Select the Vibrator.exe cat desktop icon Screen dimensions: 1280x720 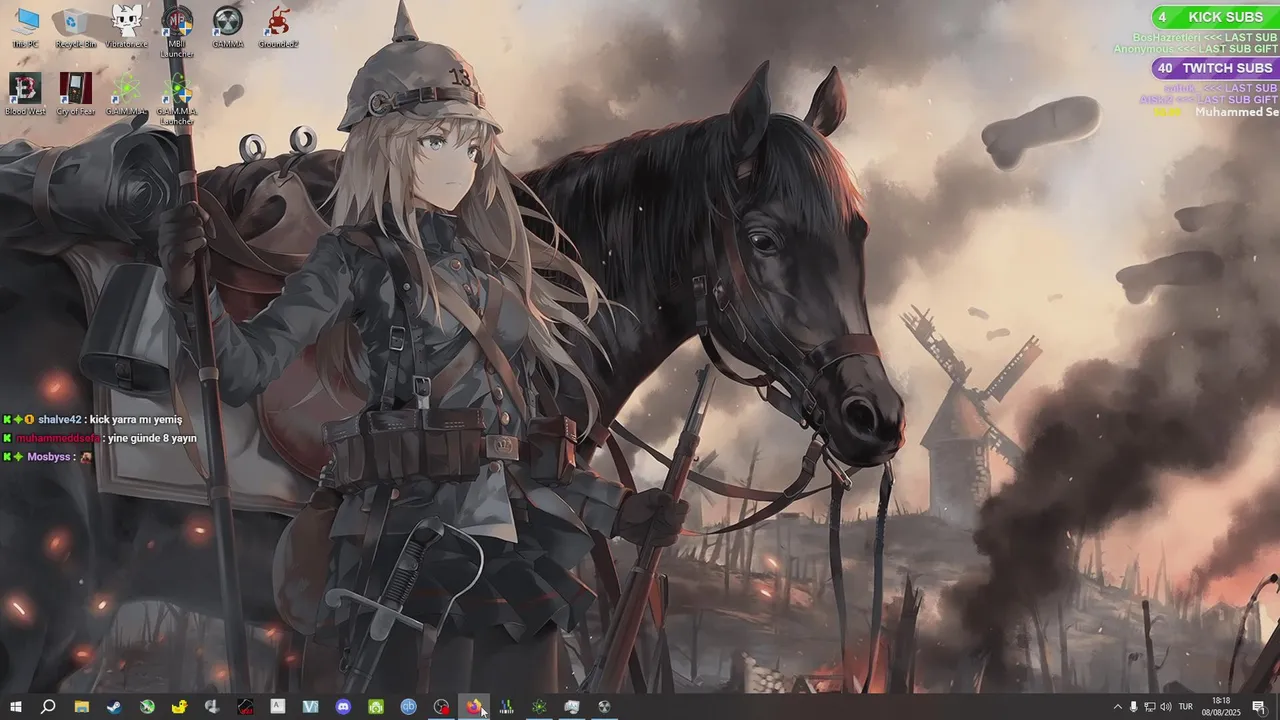pos(126,28)
